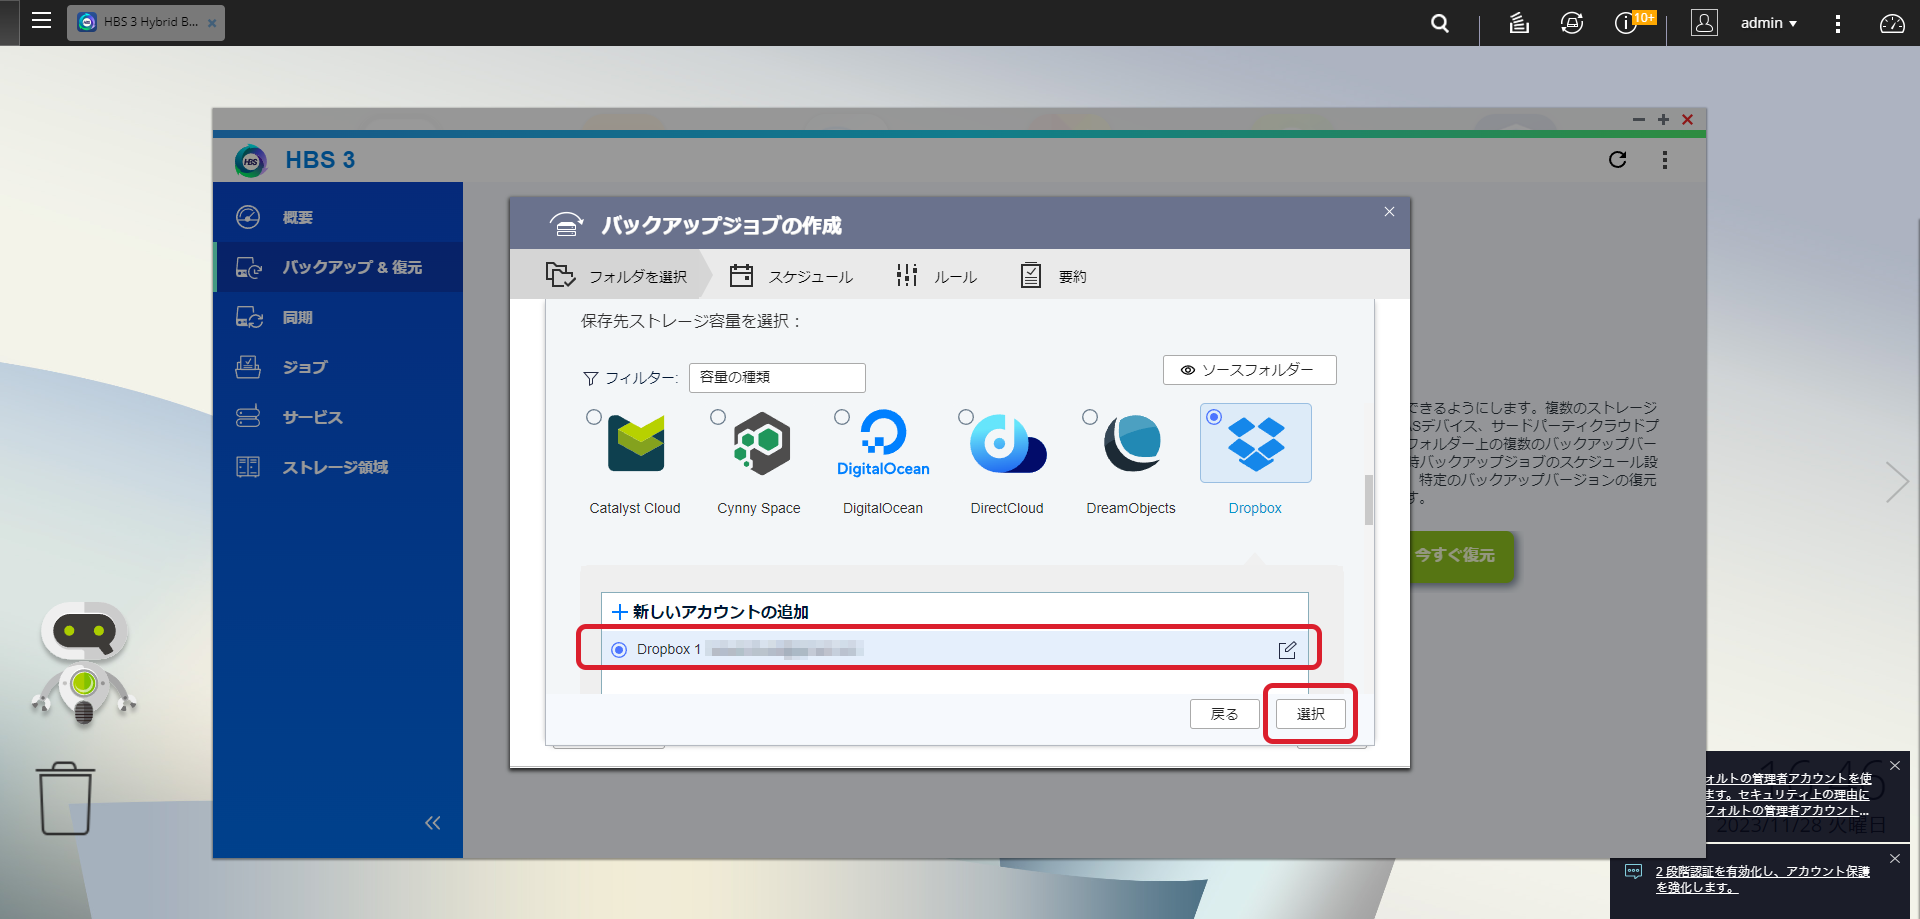Edit the Dropbox 1 account
Image resolution: width=1920 pixels, height=919 pixels.
1287,650
